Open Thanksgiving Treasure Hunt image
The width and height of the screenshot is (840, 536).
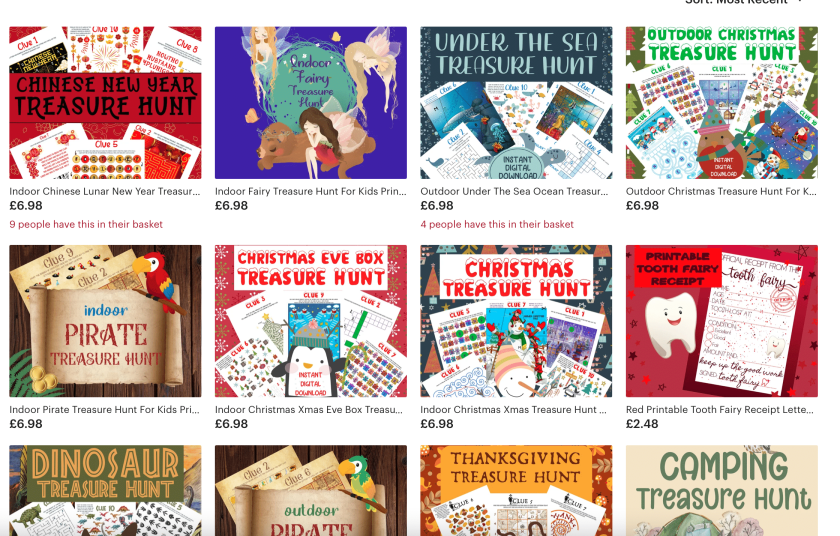point(516,490)
